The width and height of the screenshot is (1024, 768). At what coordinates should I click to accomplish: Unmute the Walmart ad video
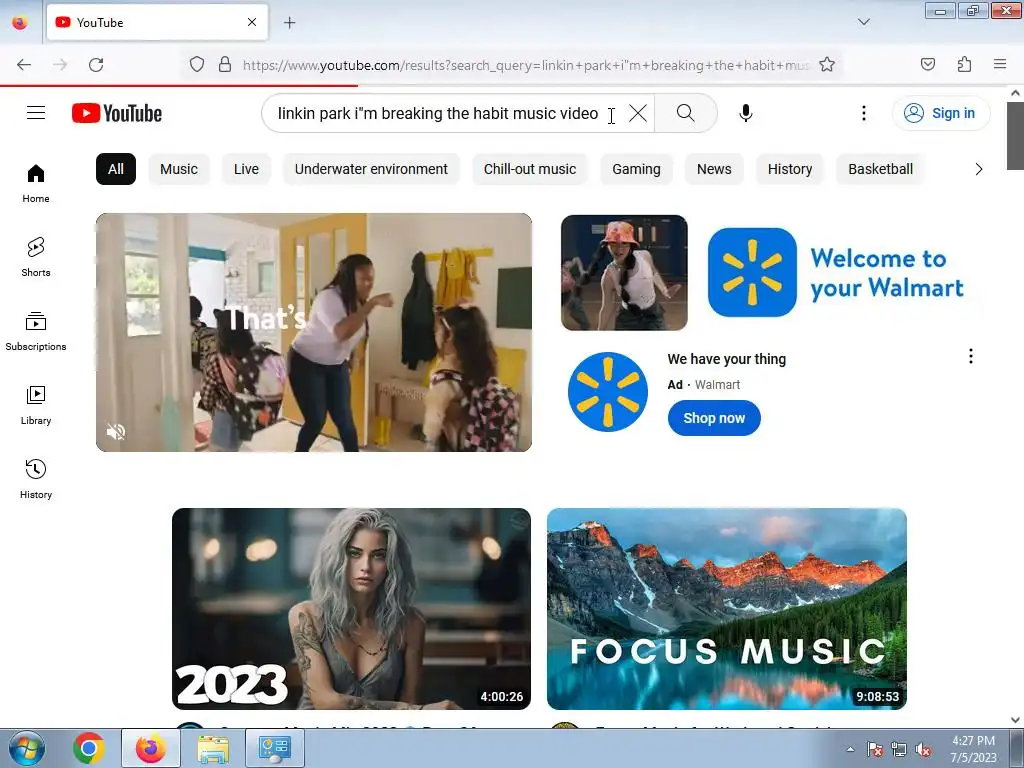pos(116,432)
